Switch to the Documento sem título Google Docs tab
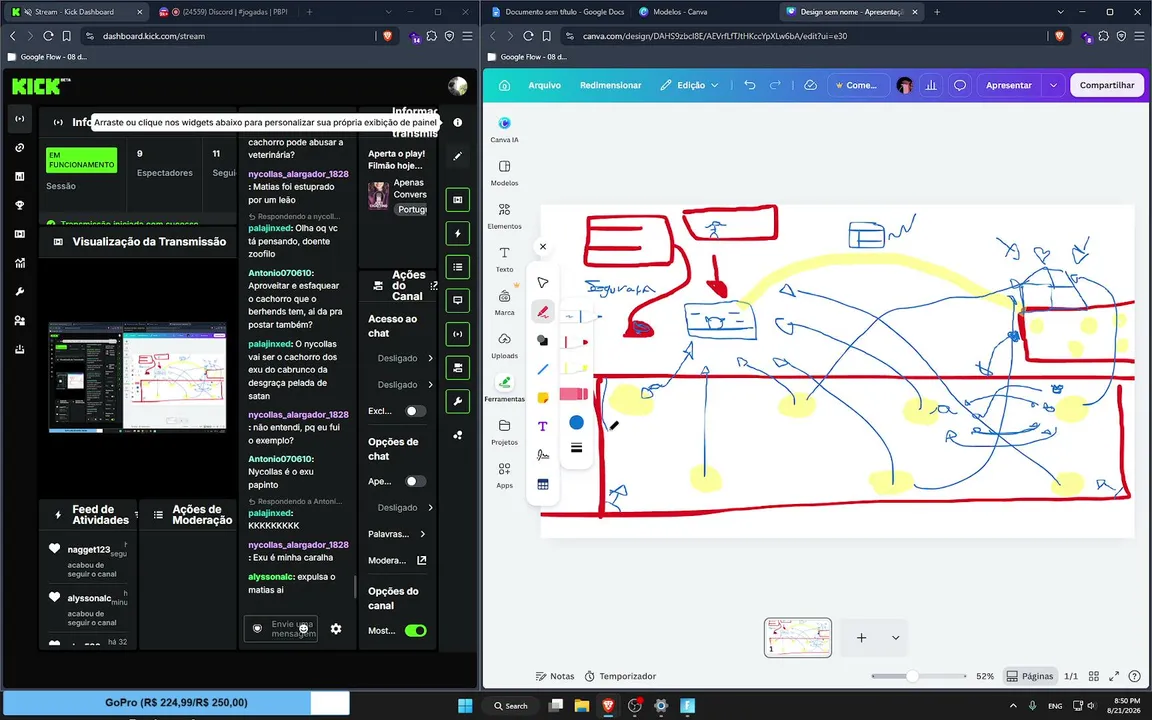This screenshot has height=720, width=1152. (x=558, y=12)
